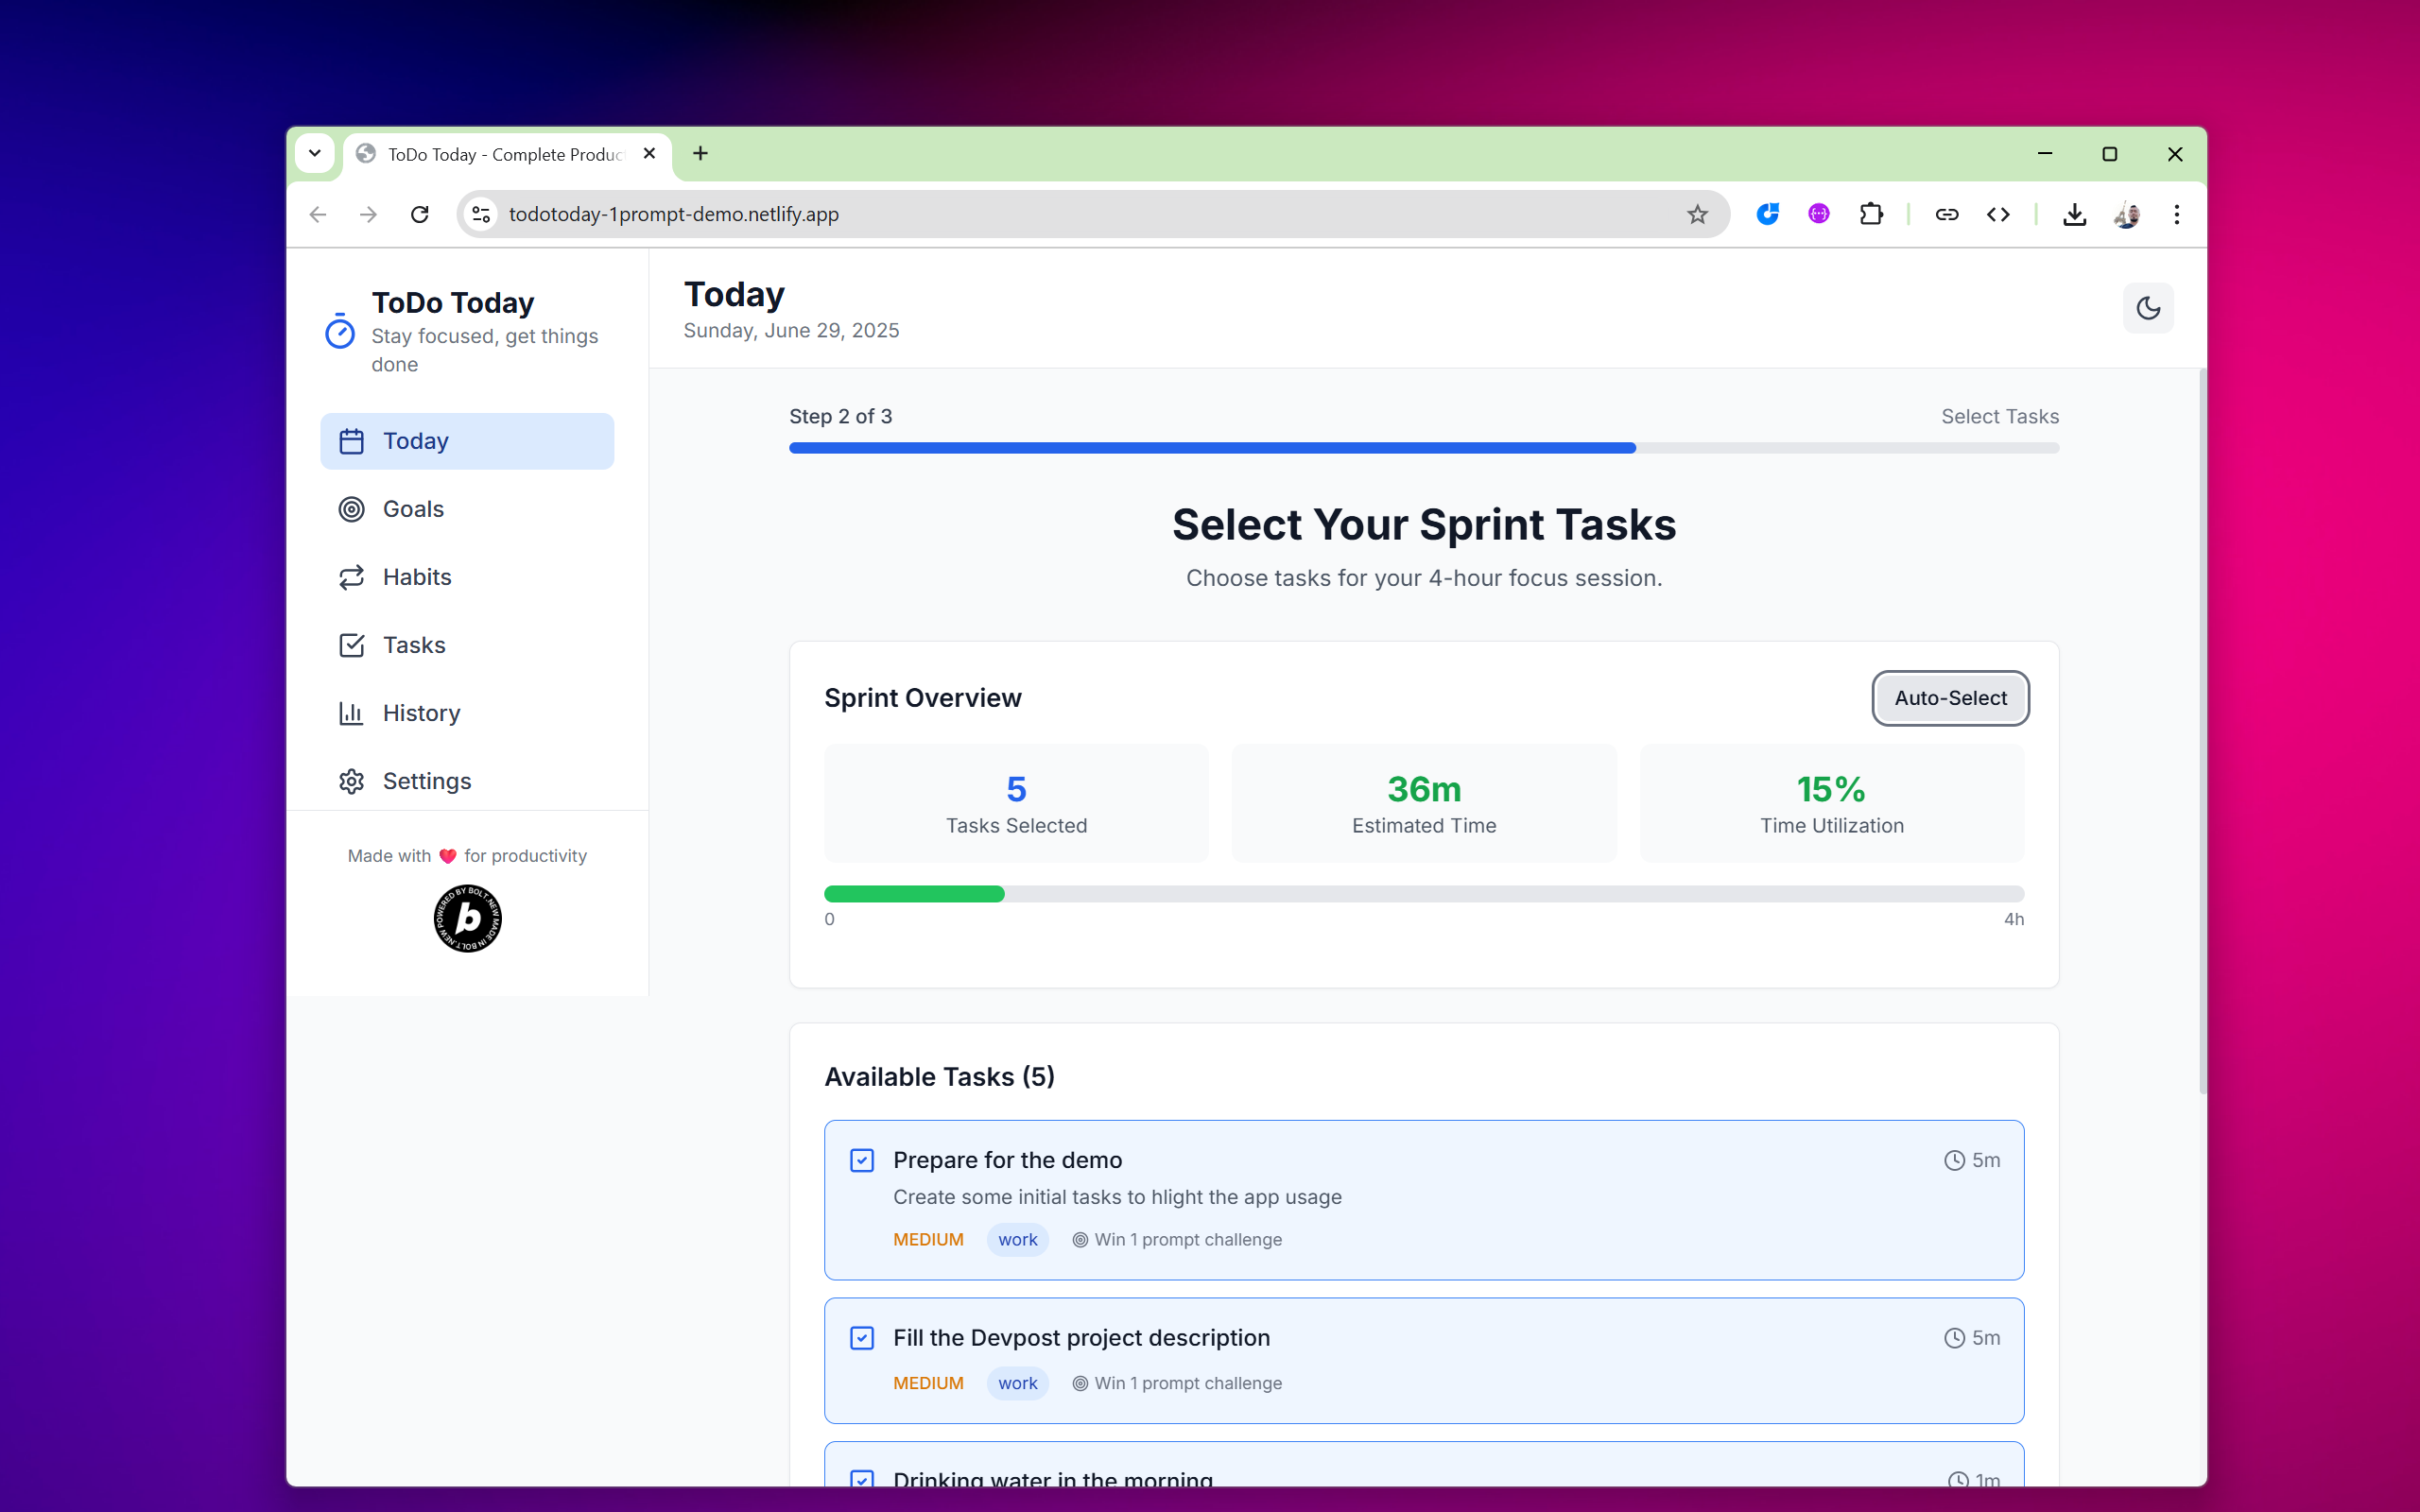2420x1512 pixels.
Task: Open the site information icon
Action: point(482,214)
